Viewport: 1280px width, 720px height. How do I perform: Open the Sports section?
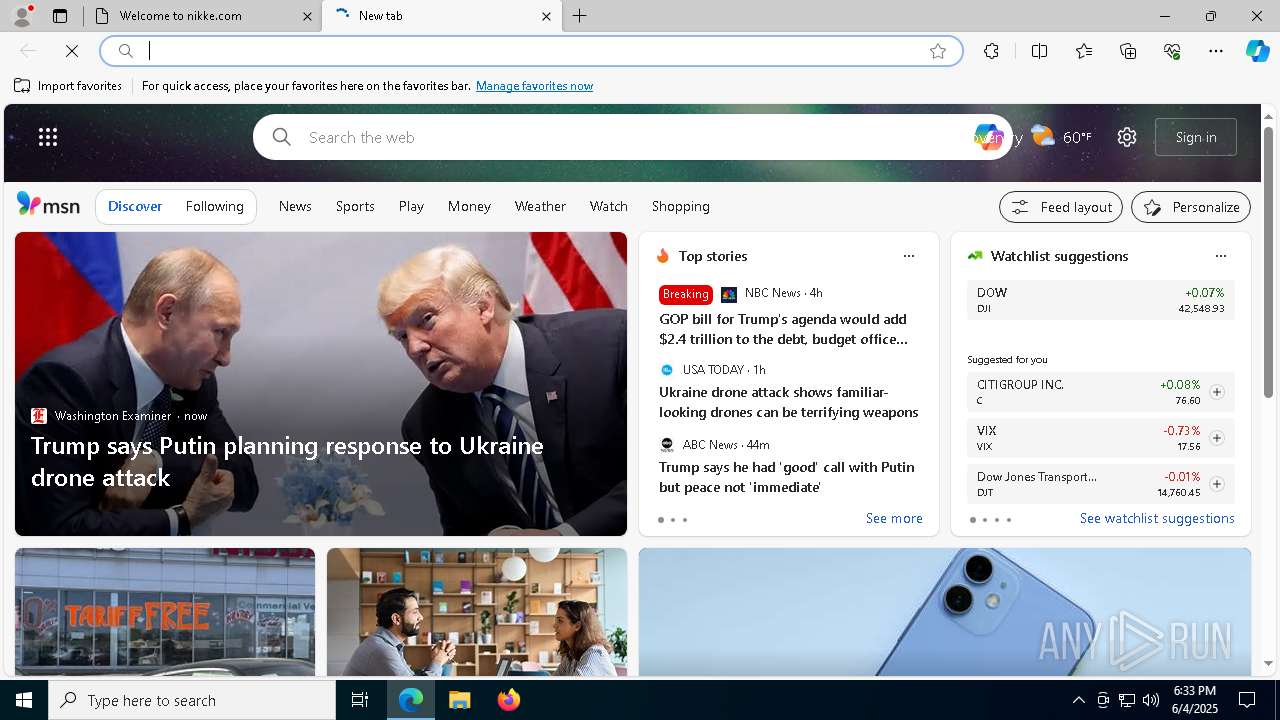click(x=355, y=206)
